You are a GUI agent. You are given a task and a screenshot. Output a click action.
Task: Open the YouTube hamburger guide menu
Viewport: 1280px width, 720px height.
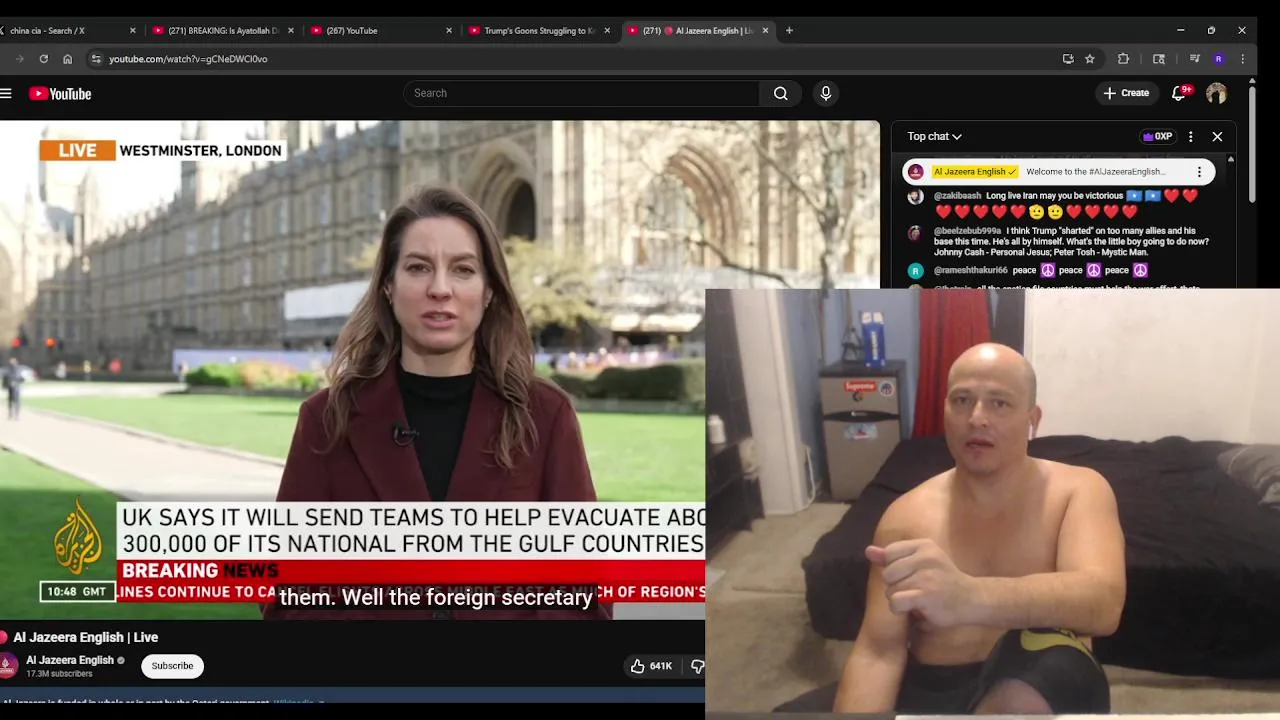(6, 93)
